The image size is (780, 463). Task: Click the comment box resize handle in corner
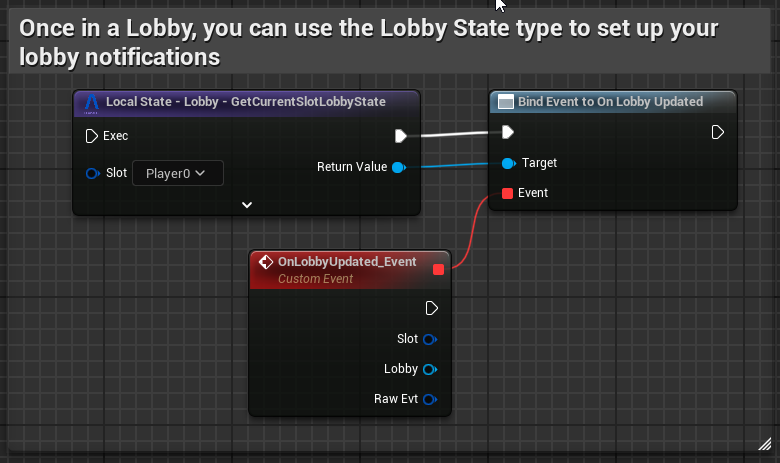click(x=765, y=443)
